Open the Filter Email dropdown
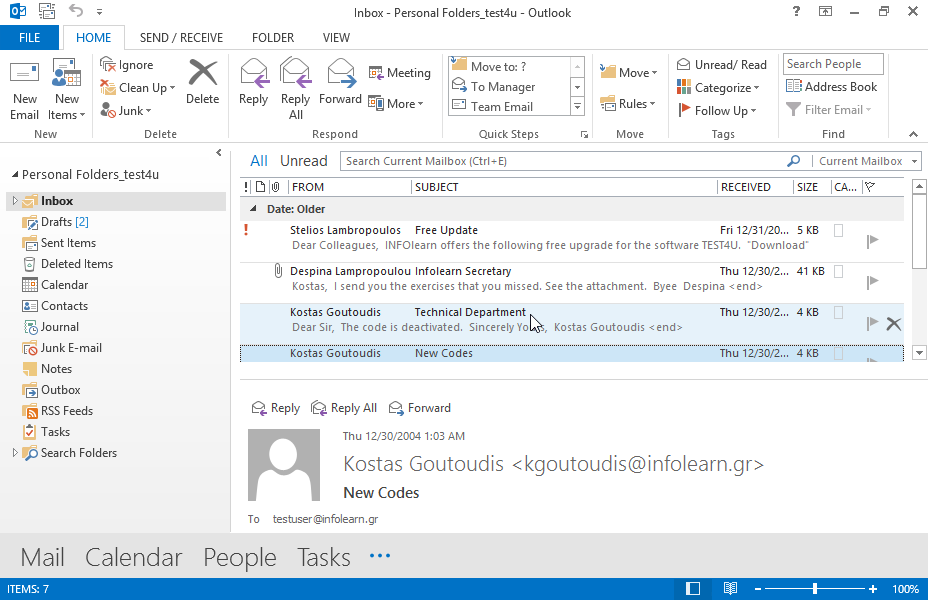 (829, 109)
